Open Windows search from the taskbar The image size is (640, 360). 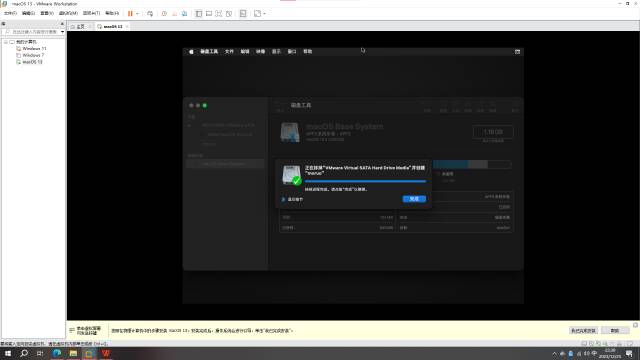click(24, 353)
